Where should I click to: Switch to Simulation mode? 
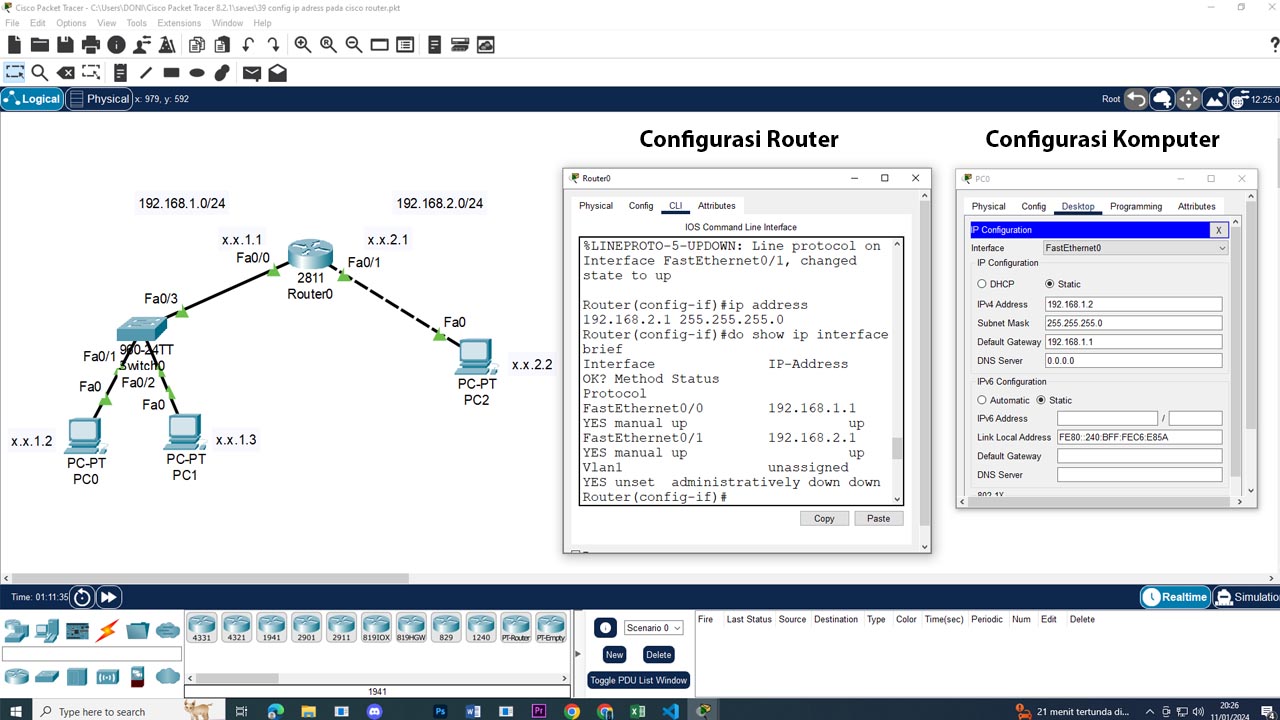(1246, 597)
